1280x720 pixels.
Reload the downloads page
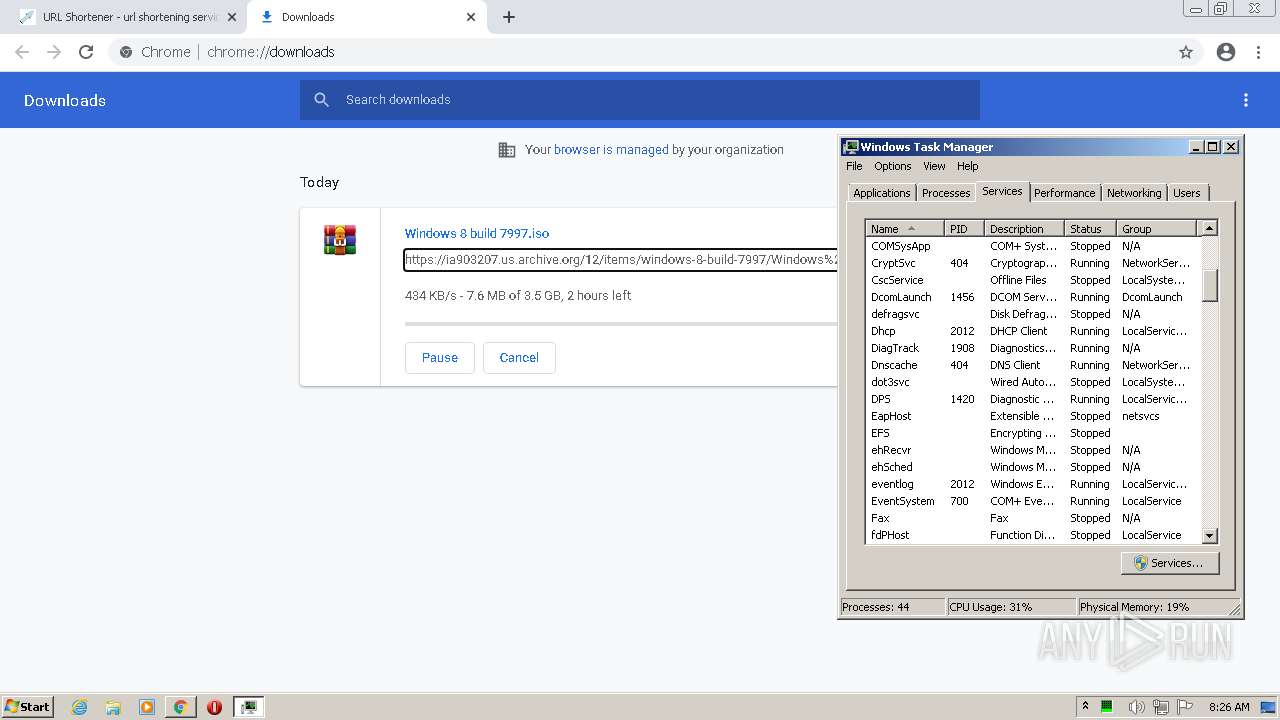pos(86,52)
